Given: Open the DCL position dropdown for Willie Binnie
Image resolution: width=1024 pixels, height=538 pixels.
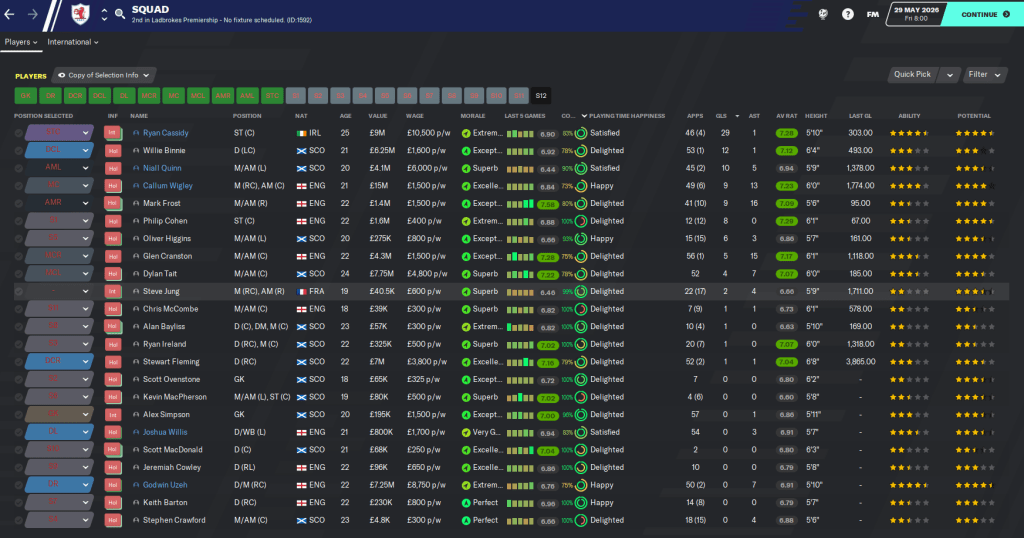Looking at the screenshot, I should (x=85, y=151).
